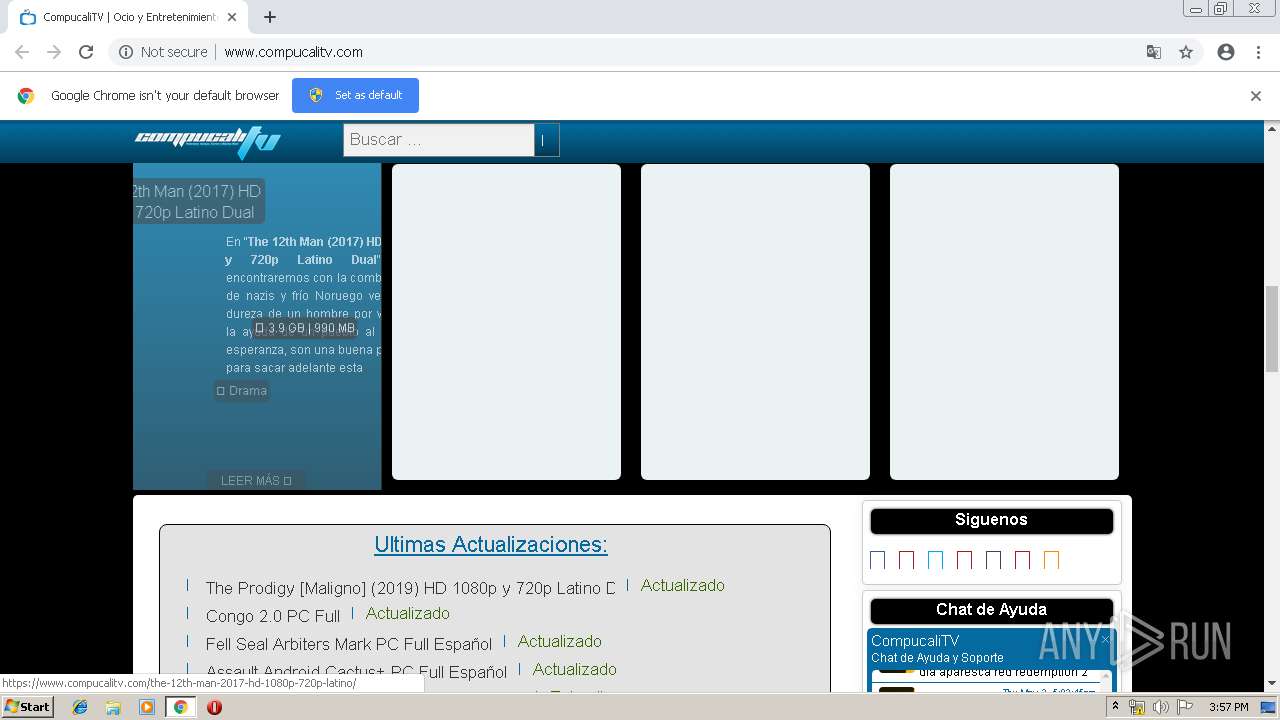Translate this page via address bar icon

point(1154,52)
